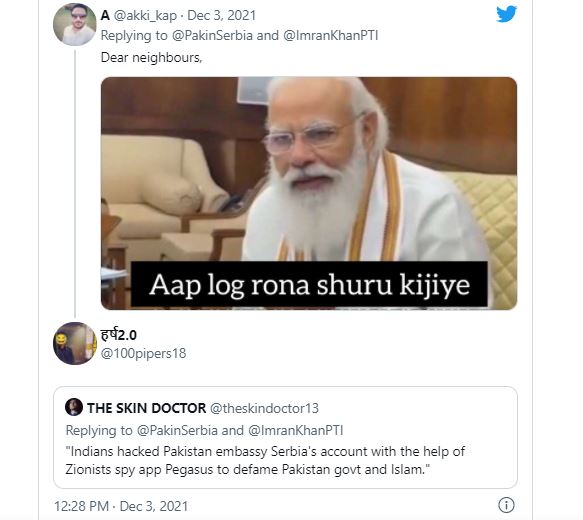Open the Dec 3, 2021 date link
Screen dimensions: 583x520
[x=222, y=16]
